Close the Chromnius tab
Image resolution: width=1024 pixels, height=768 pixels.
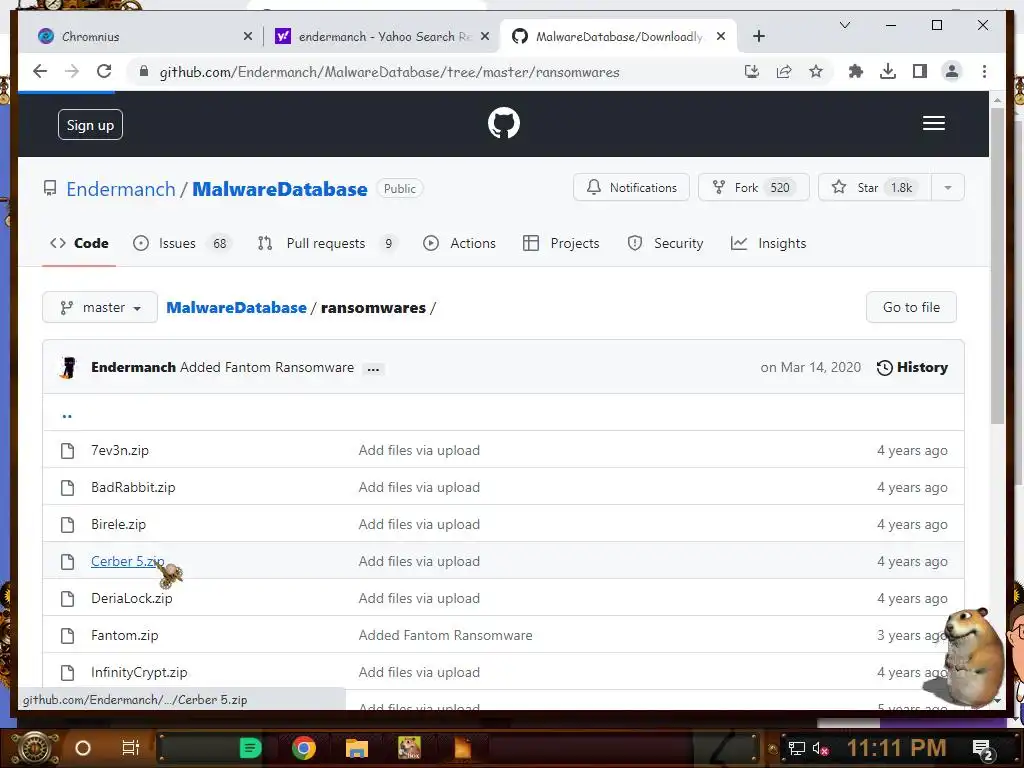248,37
